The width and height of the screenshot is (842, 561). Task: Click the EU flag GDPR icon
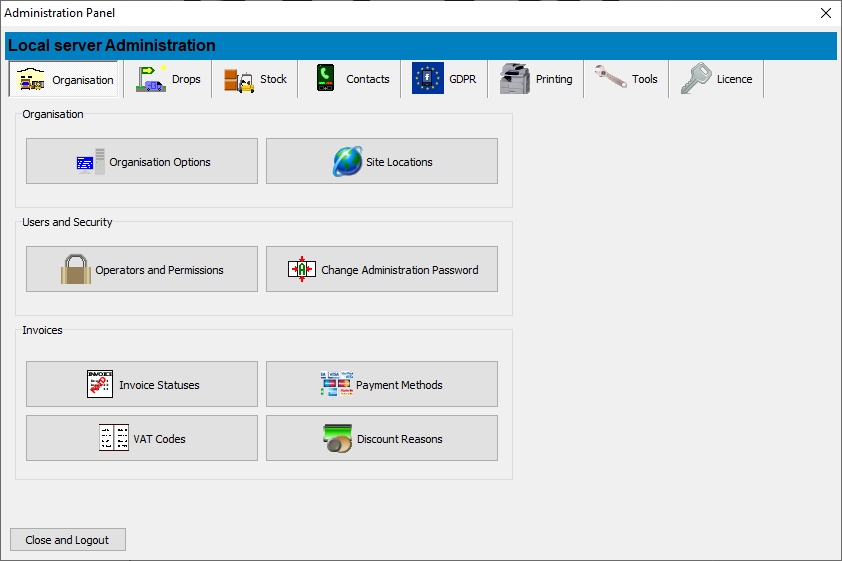click(427, 78)
